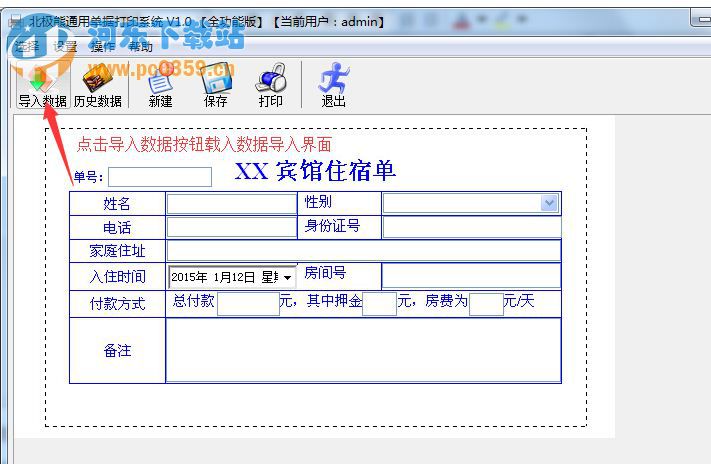
Task: Click the 付款方式 label cell
Action: coord(117,303)
